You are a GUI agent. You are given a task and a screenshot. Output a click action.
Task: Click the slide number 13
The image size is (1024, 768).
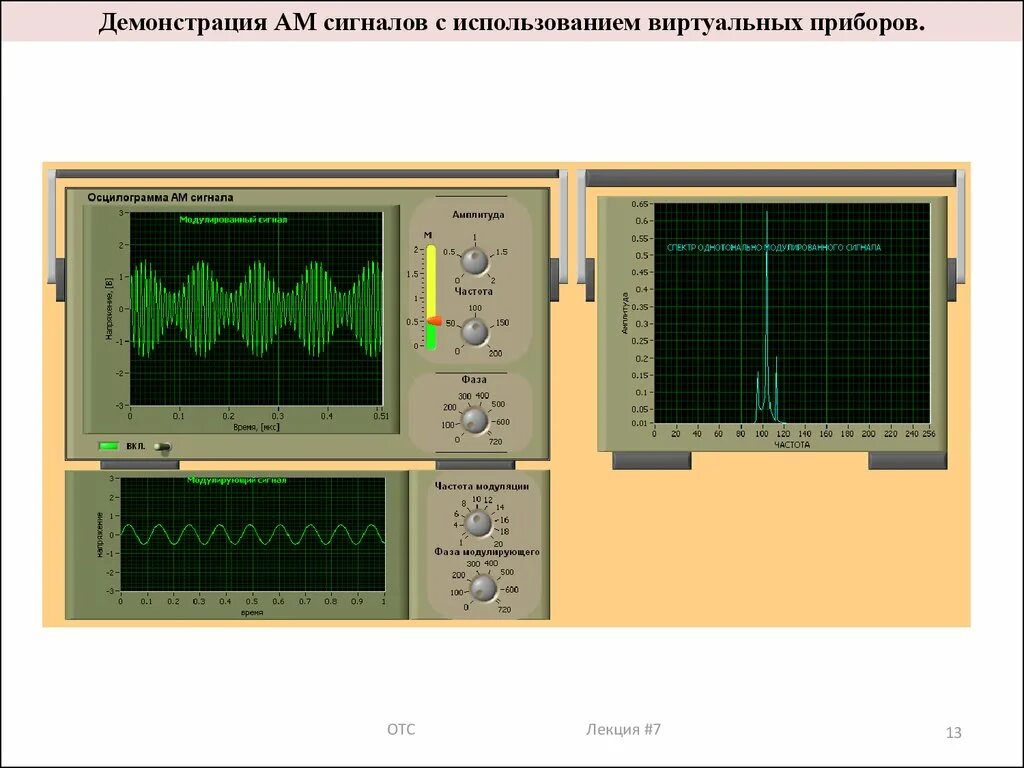pyautogui.click(x=953, y=733)
